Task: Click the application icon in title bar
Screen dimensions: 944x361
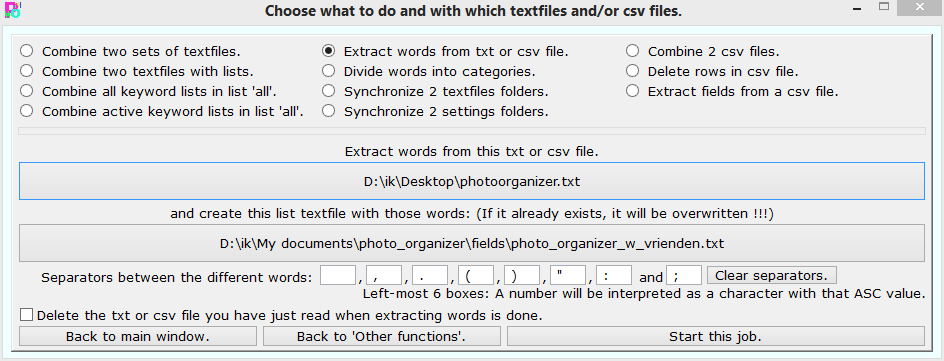Action: pos(12,10)
